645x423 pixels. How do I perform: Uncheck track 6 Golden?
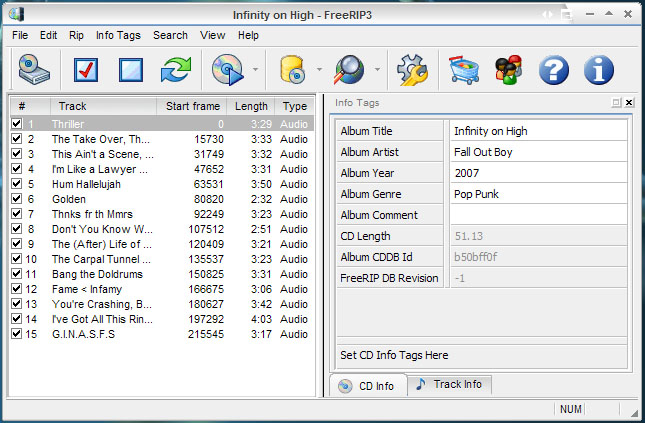[16, 198]
